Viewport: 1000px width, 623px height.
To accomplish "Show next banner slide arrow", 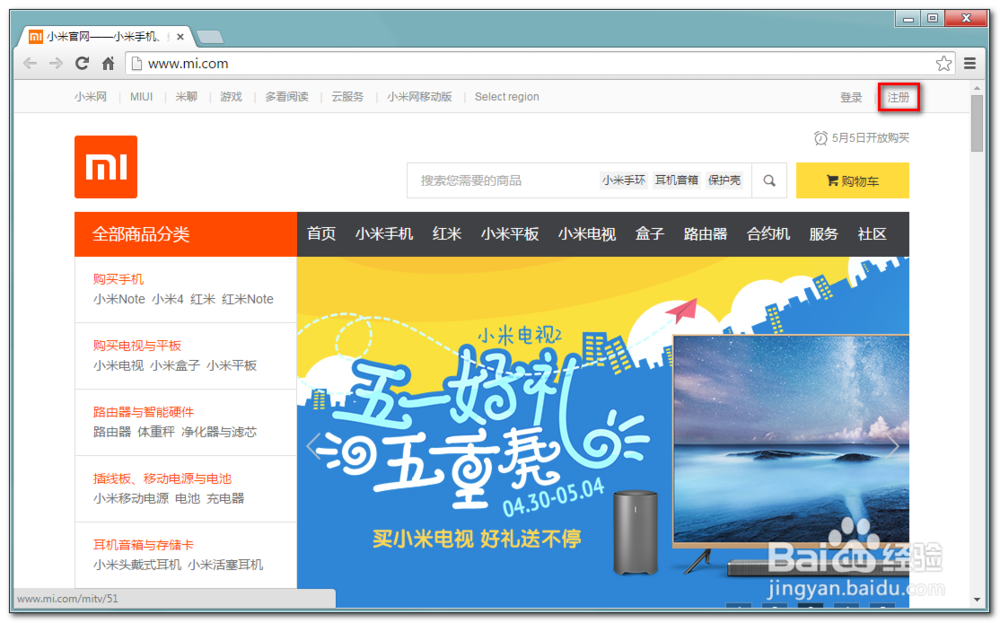I will (x=893, y=446).
